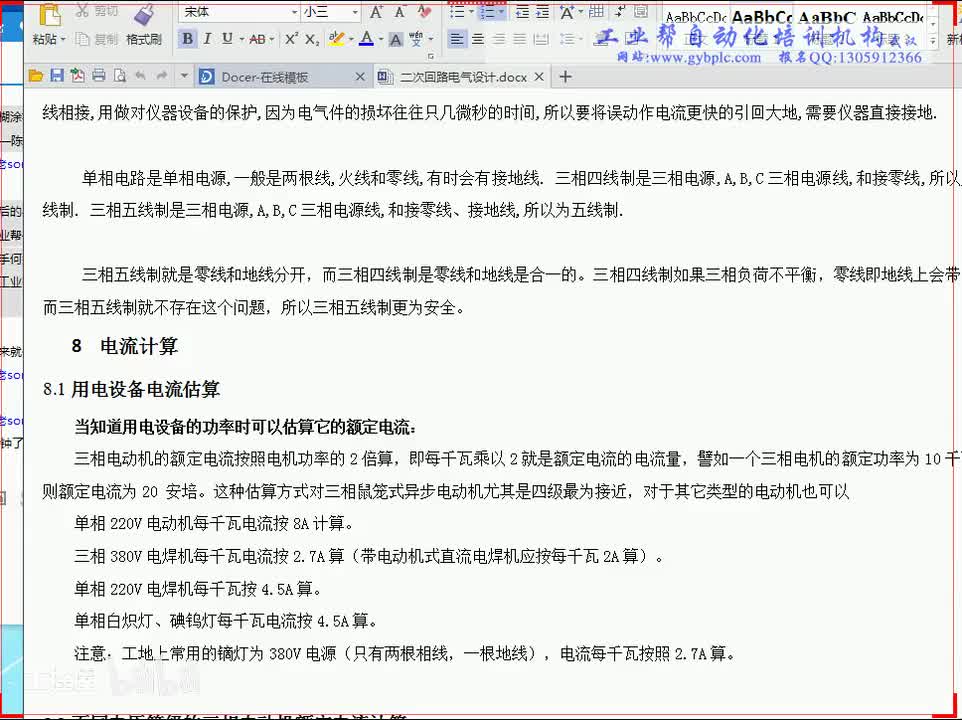
Task: Toggle superscript X² formatting
Action: pos(291,39)
